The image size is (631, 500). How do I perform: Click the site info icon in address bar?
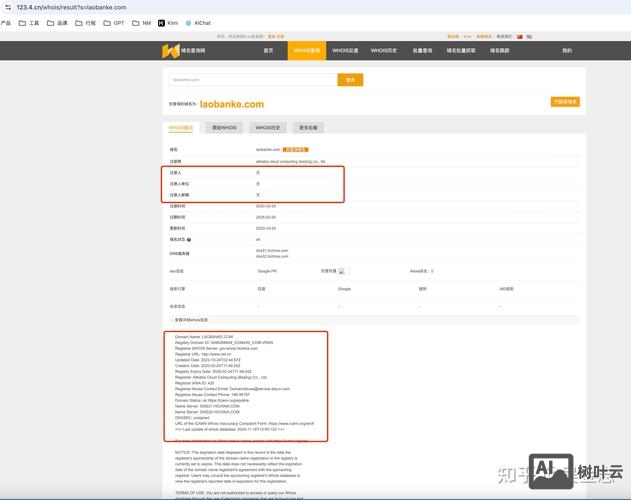point(7,6)
